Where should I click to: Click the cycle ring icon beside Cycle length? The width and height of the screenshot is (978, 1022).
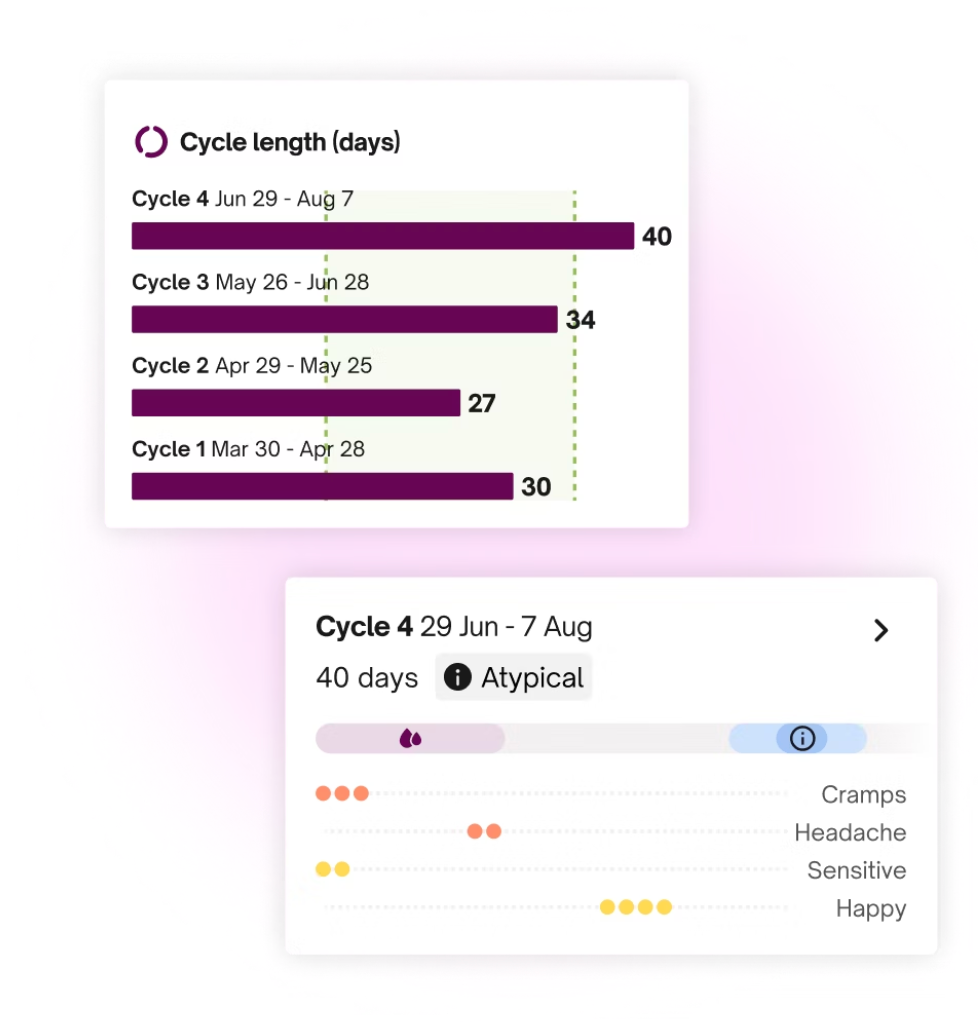point(151,142)
